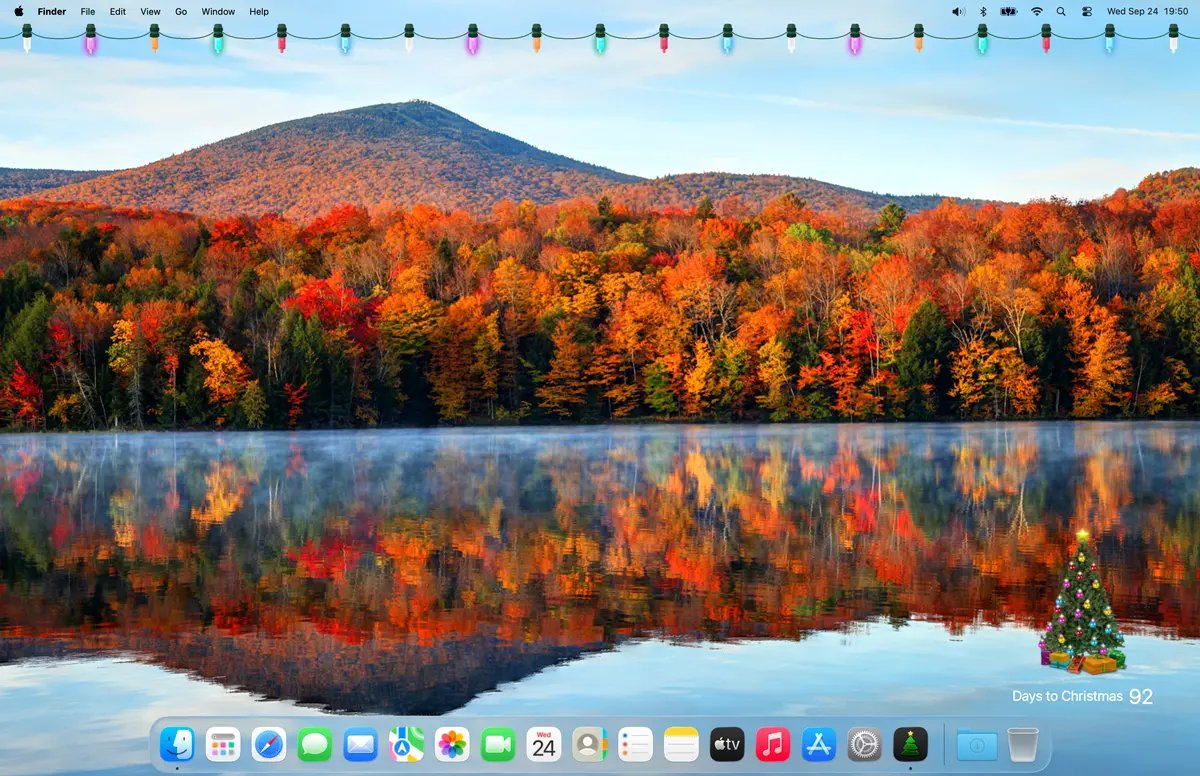The image size is (1200, 776).
Task: Open the Photos app
Action: pos(451,745)
